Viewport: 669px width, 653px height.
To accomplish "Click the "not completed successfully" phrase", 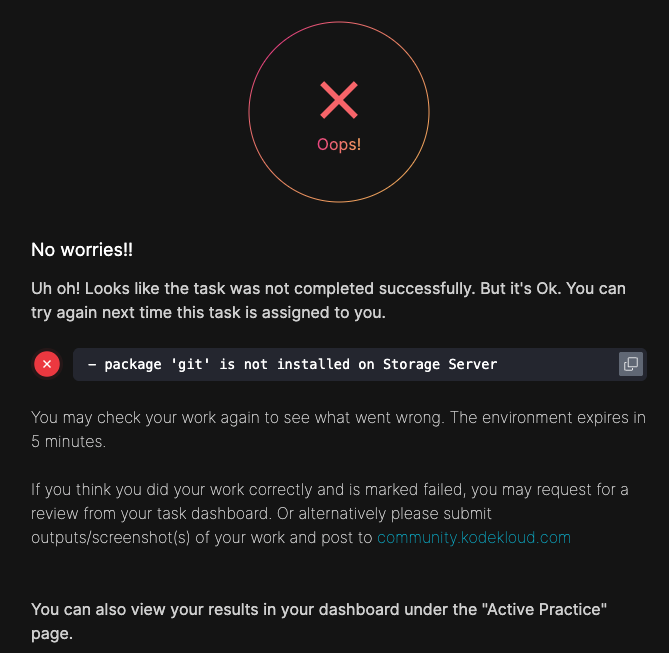I will [x=375, y=288].
